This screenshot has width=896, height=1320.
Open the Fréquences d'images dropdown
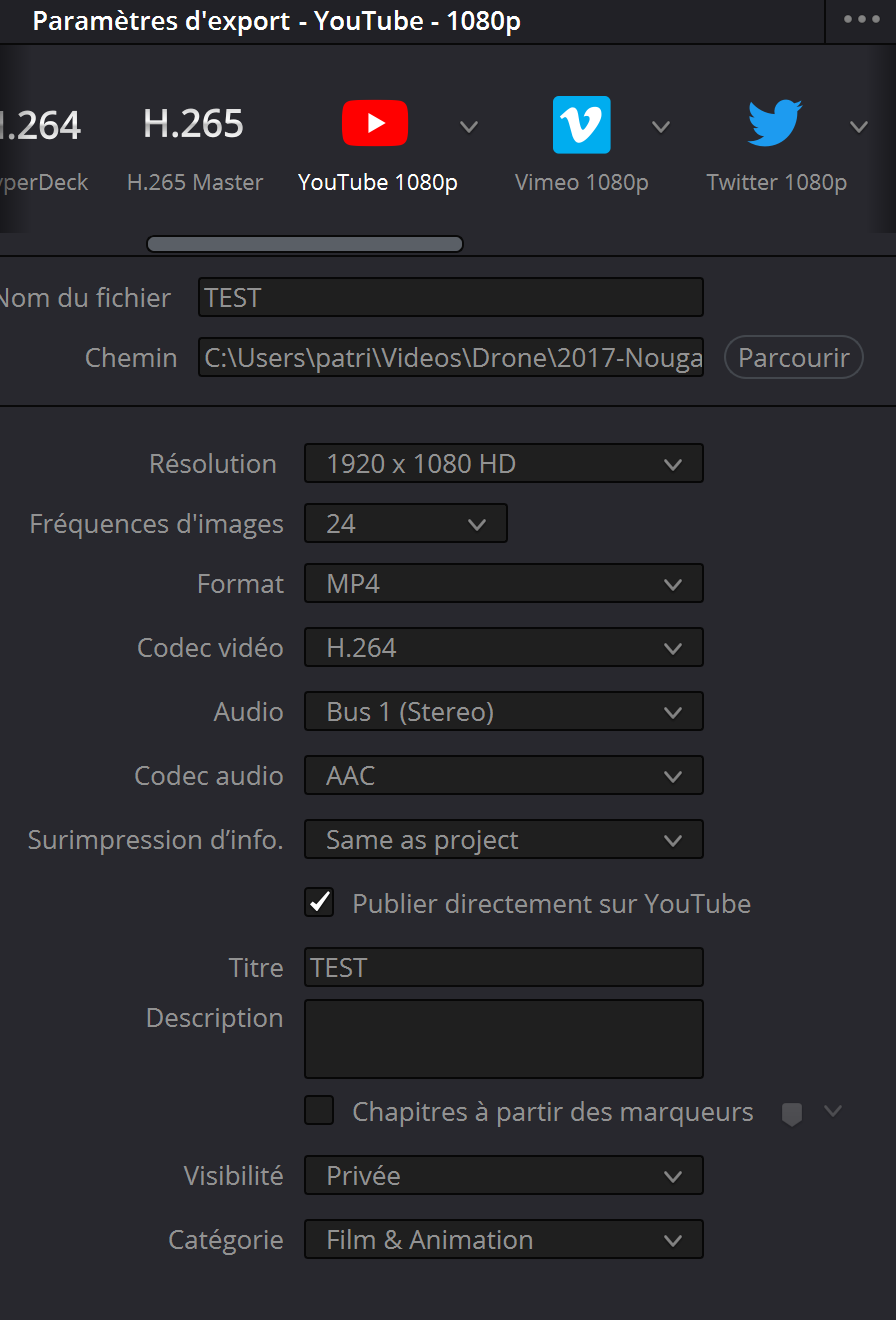click(x=405, y=524)
